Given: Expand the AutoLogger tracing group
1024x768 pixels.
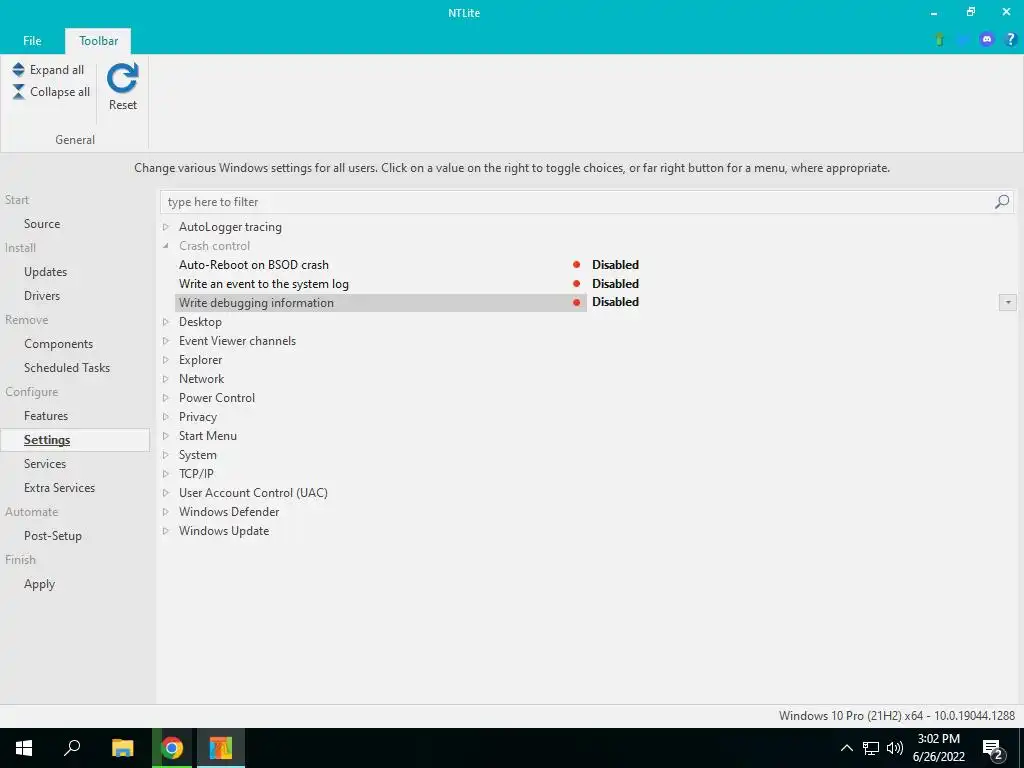Looking at the screenshot, I should (166, 227).
